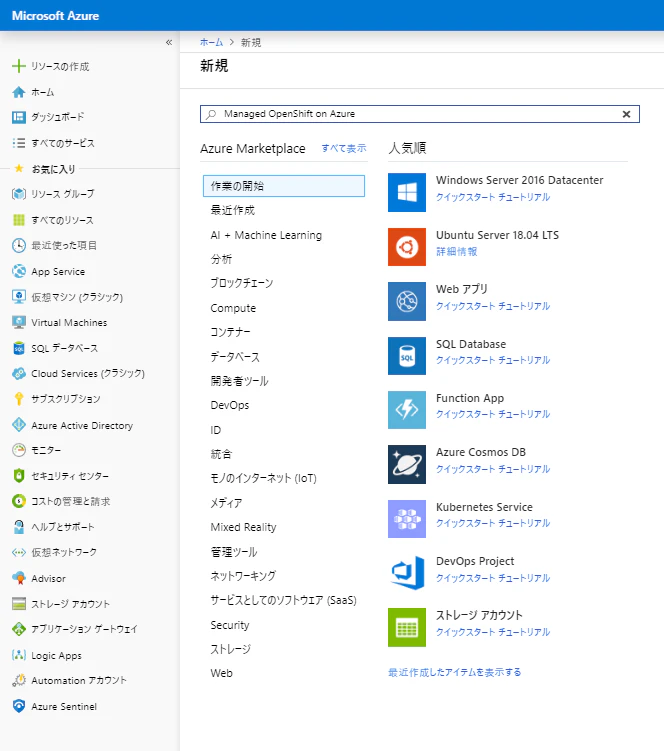The image size is (664, 751).
Task: Select AI + Machine Learning category
Action: coord(266,235)
